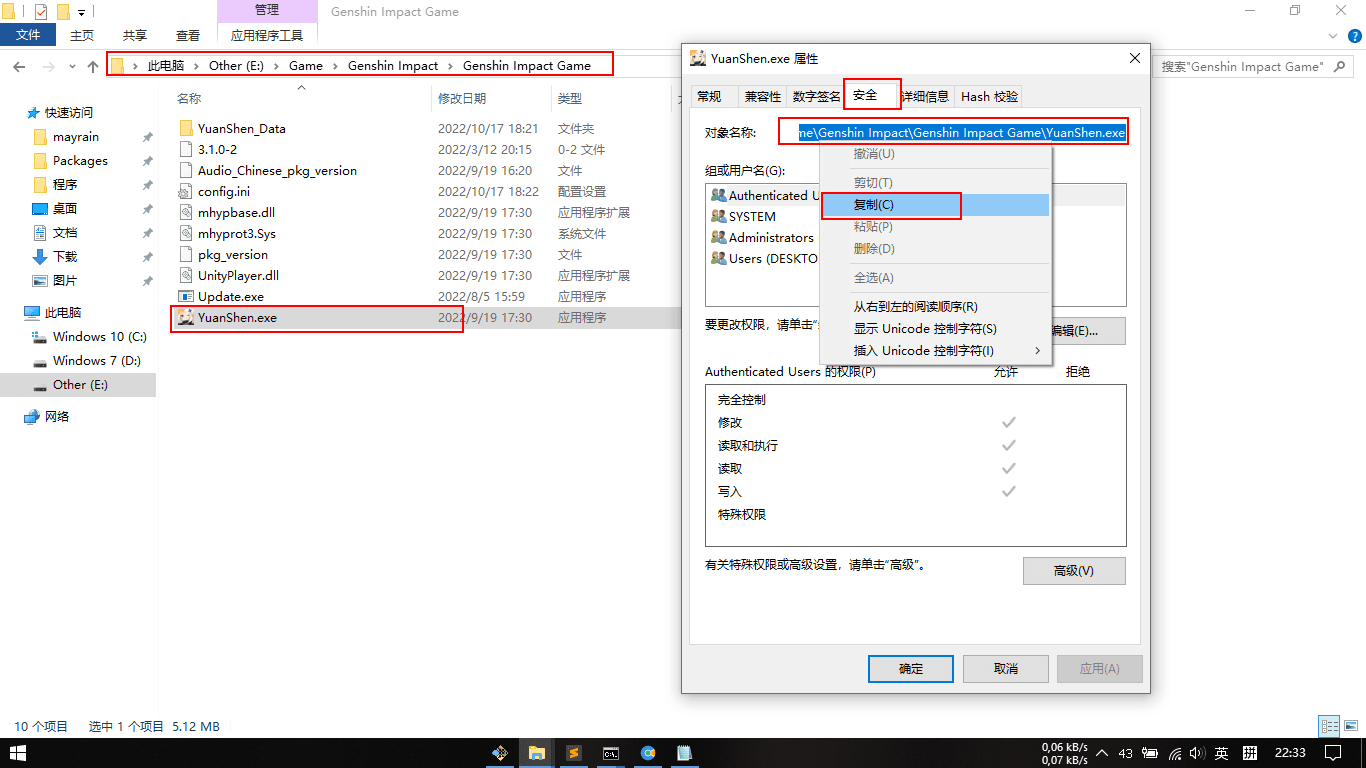Expand Insert Unicode control character submenu
1366x768 pixels.
(1037, 350)
